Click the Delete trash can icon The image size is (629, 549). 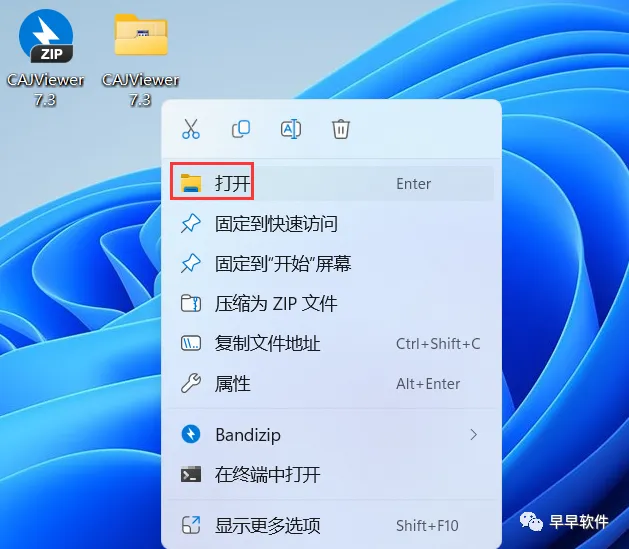341,129
